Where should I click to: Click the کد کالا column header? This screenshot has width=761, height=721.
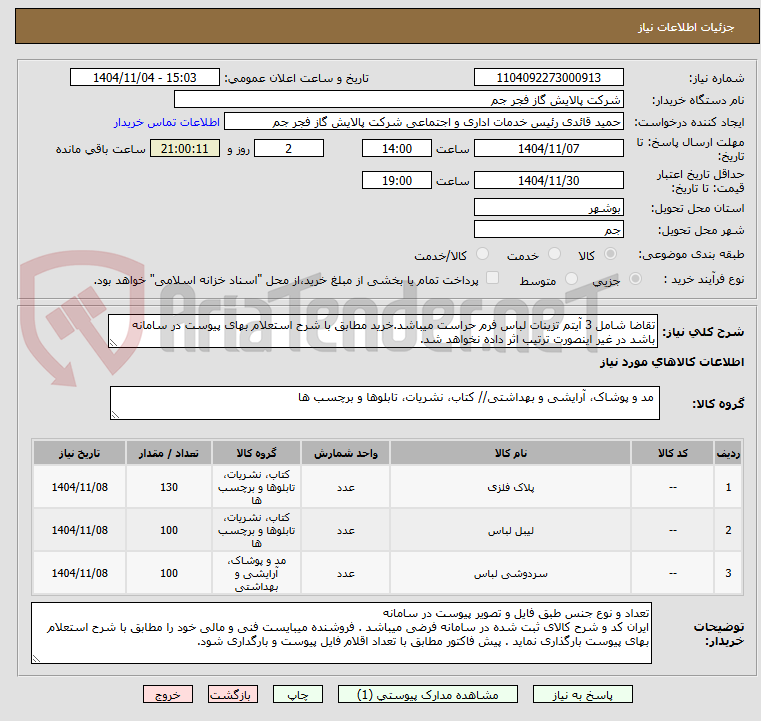click(673, 453)
